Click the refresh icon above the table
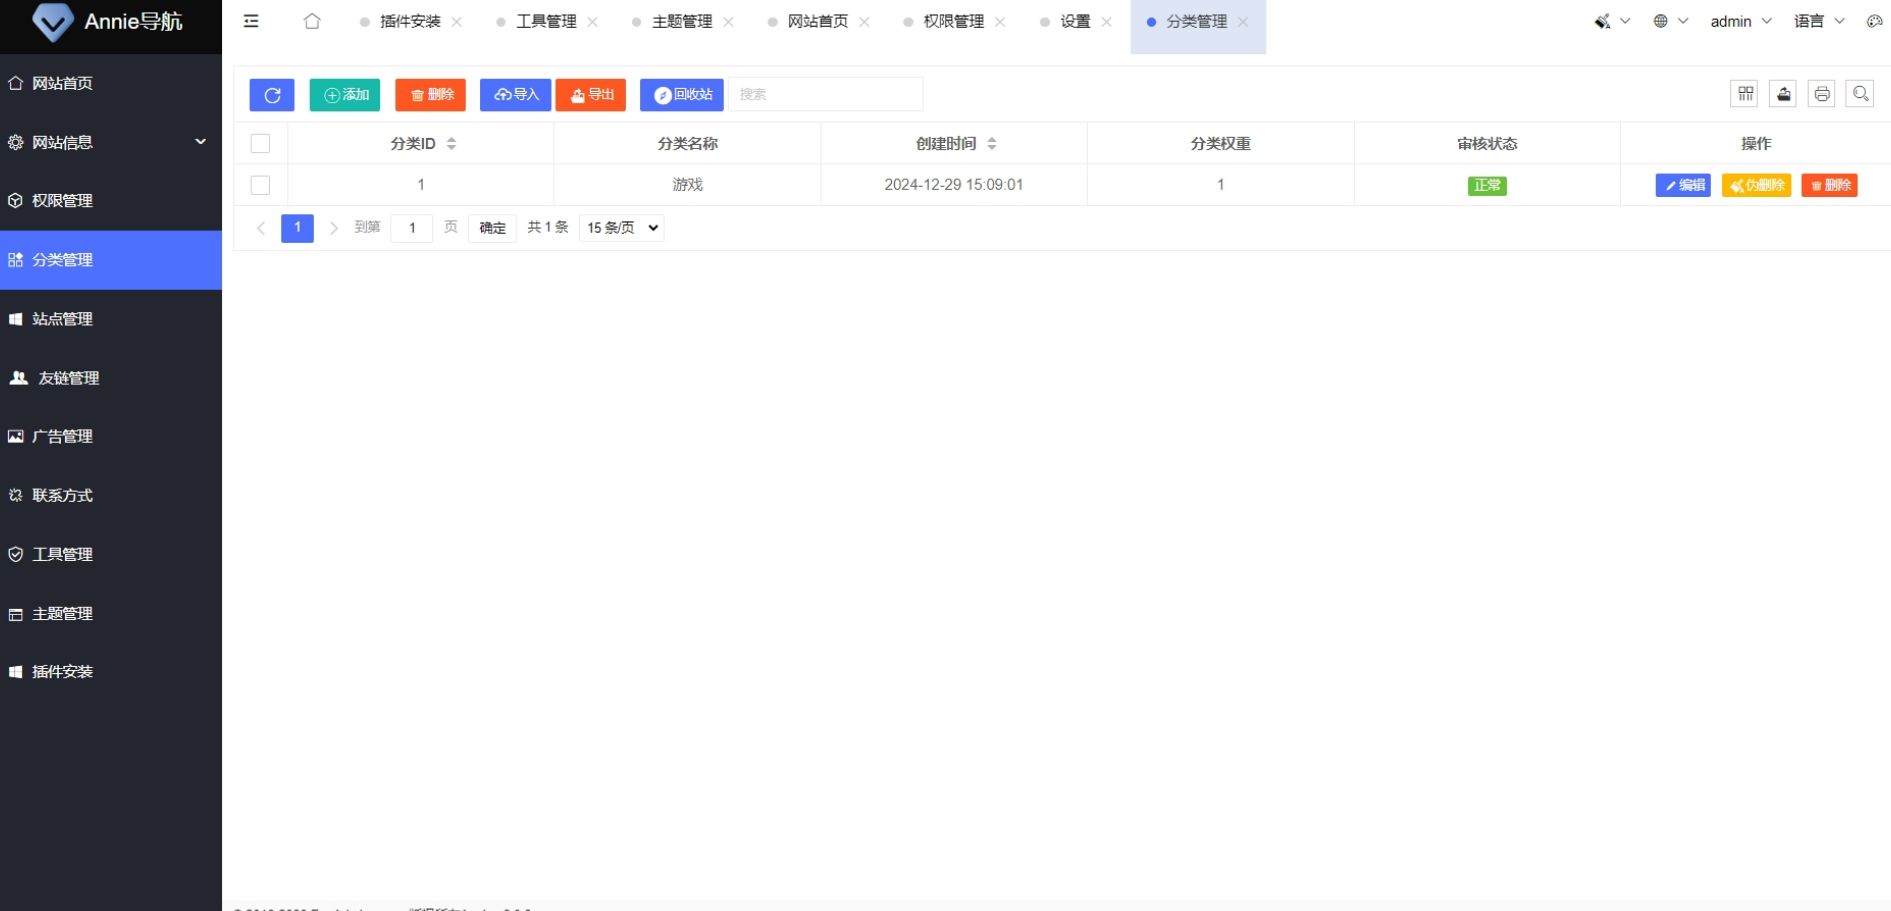Viewport: 1891px width, 911px height. [271, 94]
